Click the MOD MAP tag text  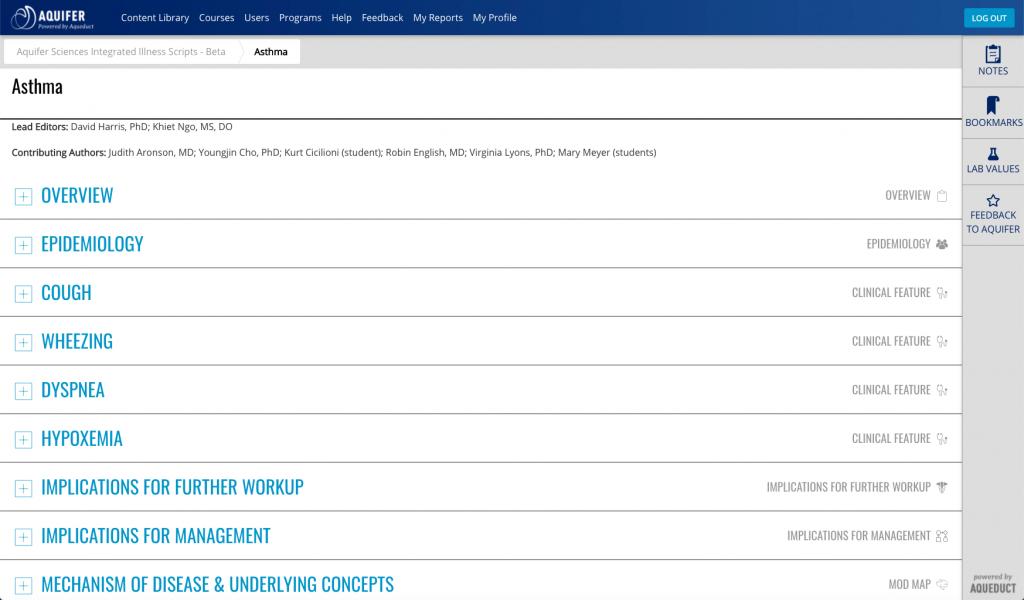coord(910,584)
